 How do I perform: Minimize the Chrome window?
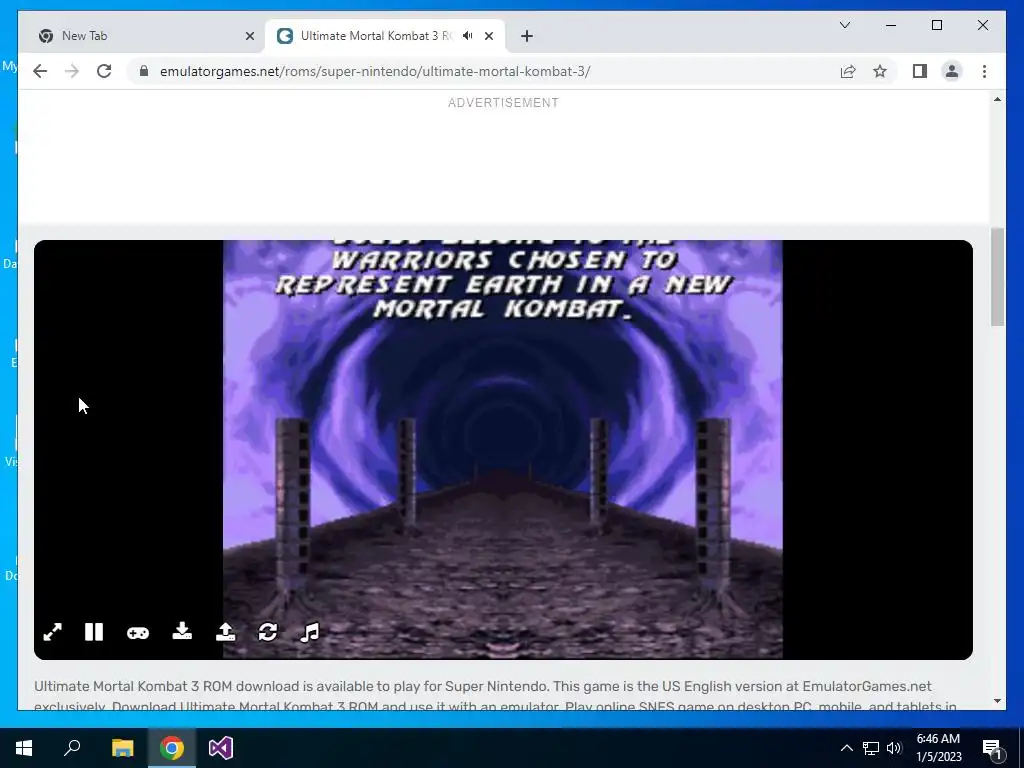(x=891, y=25)
